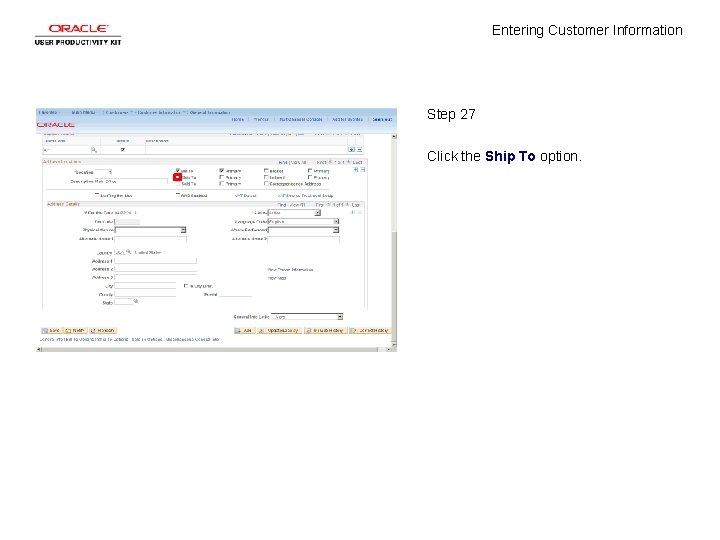Uncheck the Bill To checkbox
This screenshot has width=720, height=540.
178,170
